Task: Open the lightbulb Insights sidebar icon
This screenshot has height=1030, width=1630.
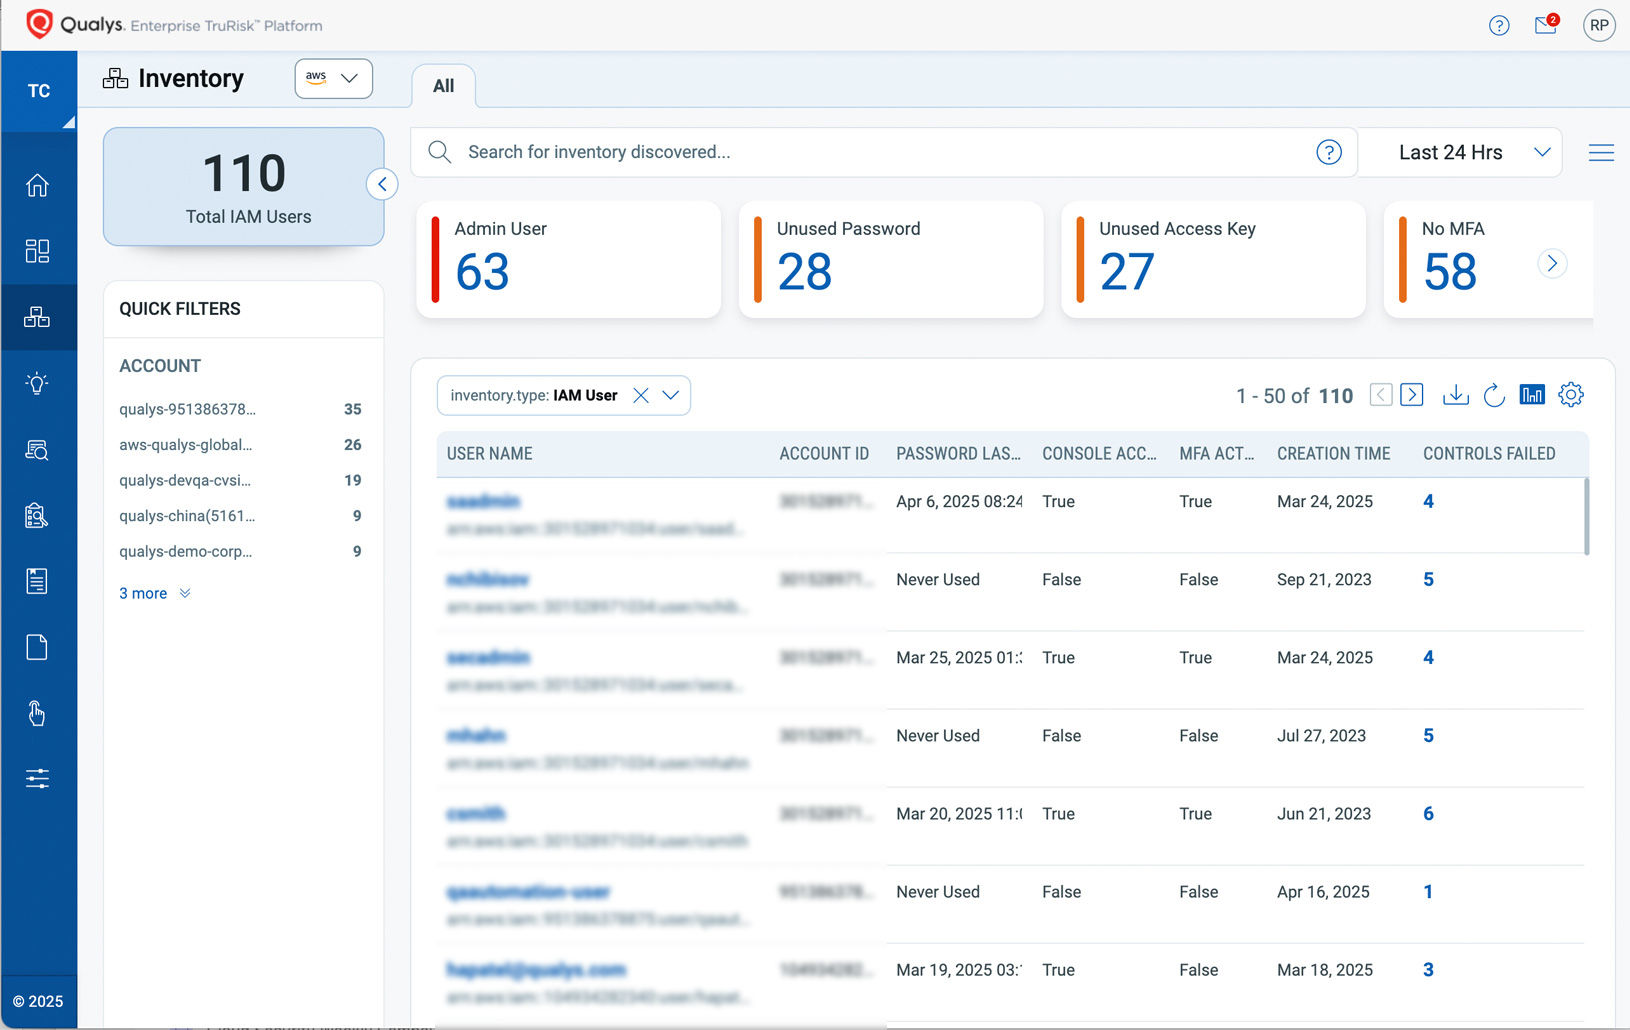Action: pos(37,383)
